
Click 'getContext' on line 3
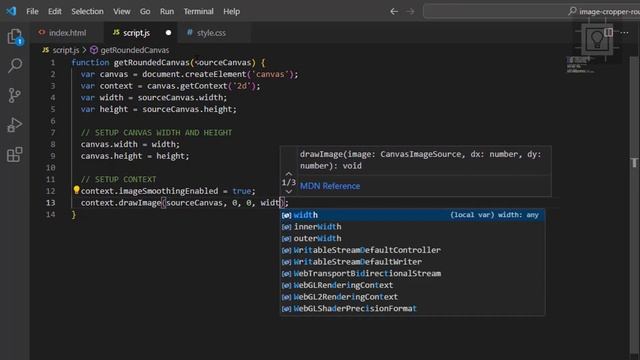tap(204, 86)
